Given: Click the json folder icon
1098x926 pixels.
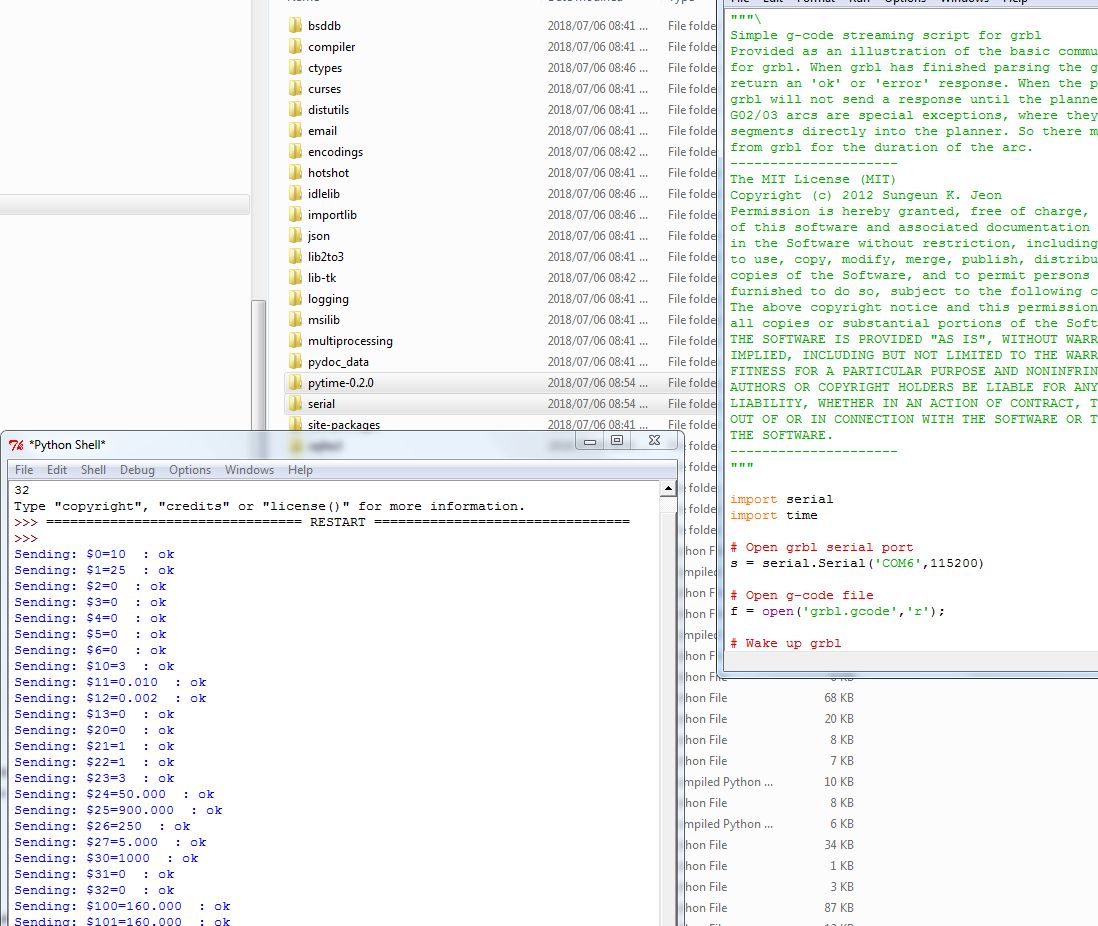Looking at the screenshot, I should [x=296, y=236].
